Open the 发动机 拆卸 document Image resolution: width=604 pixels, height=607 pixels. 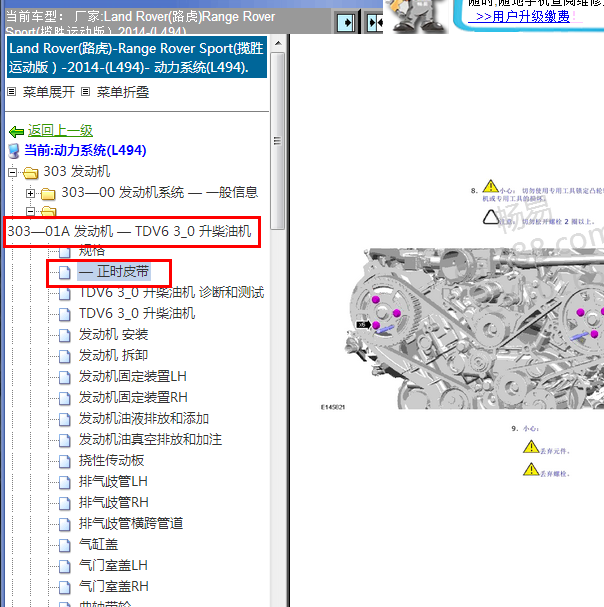click(113, 355)
